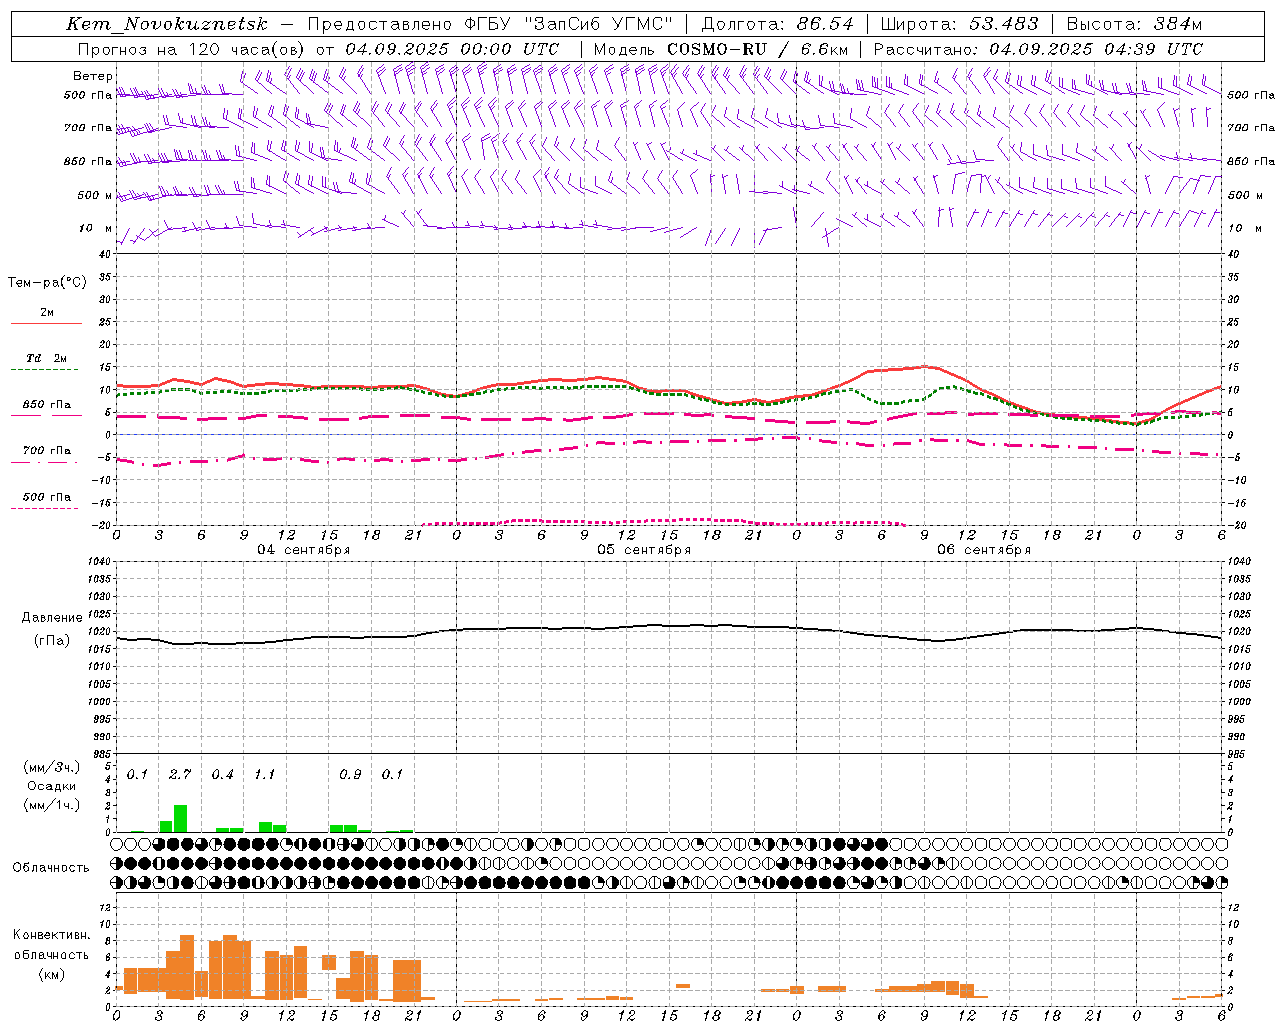
Task: Click the 06 сентября date label
Action: click(x=984, y=550)
